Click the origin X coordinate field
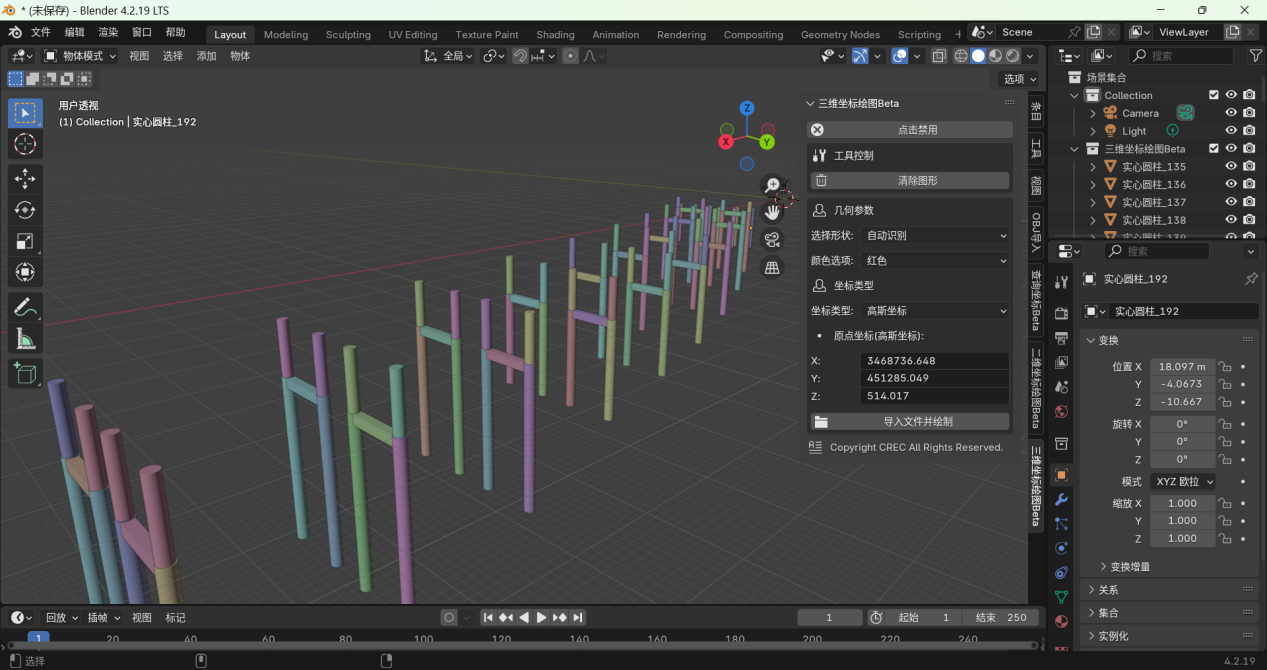The height and width of the screenshot is (670, 1267). click(x=933, y=361)
